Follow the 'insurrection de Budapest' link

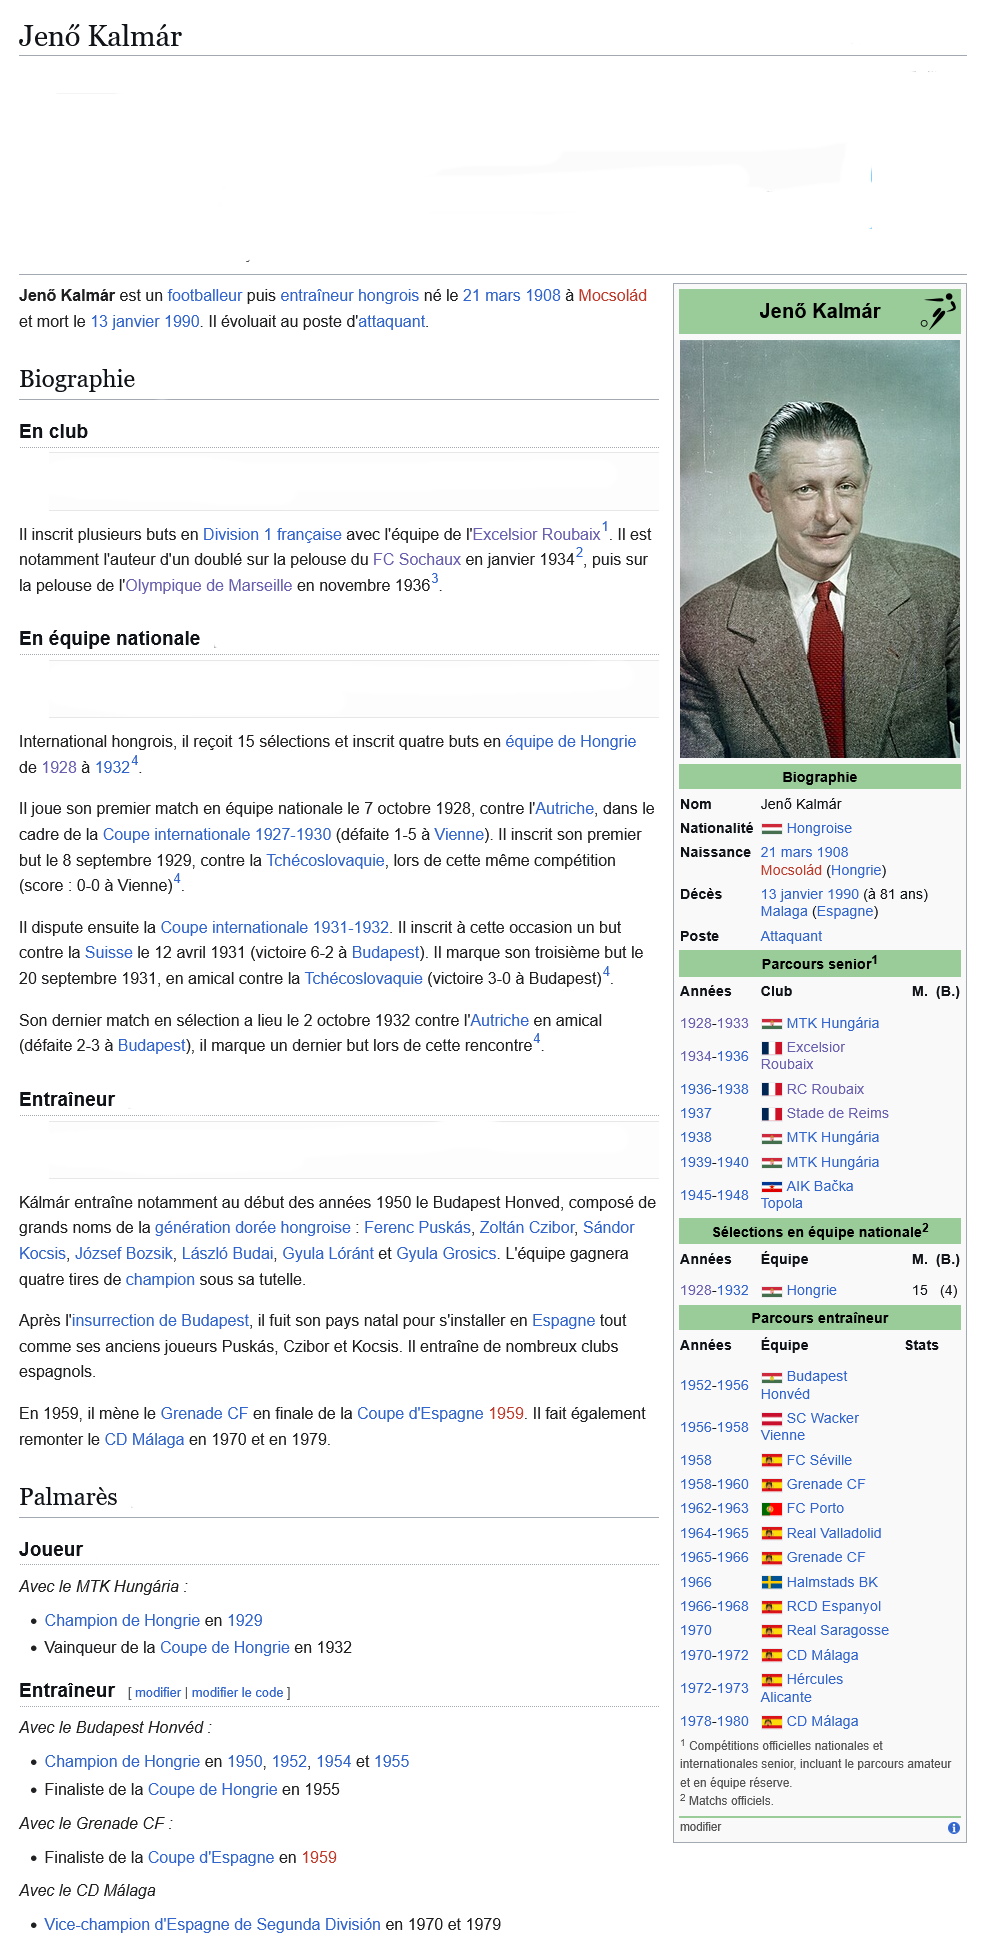pyautogui.click(x=160, y=1320)
